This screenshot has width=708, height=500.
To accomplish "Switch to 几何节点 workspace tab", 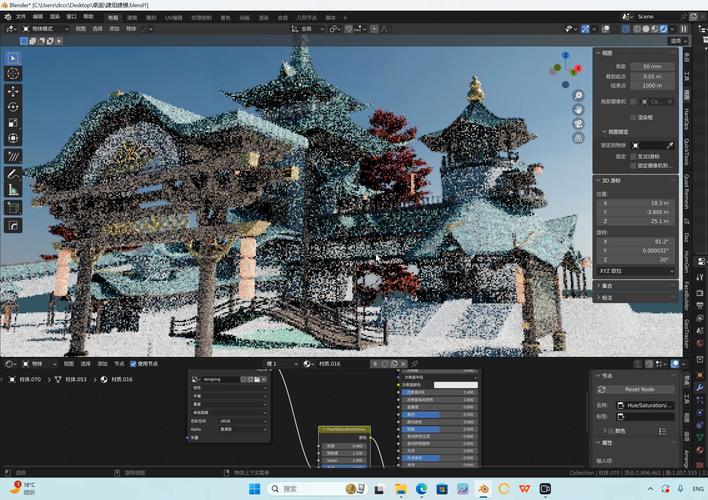I will point(306,18).
